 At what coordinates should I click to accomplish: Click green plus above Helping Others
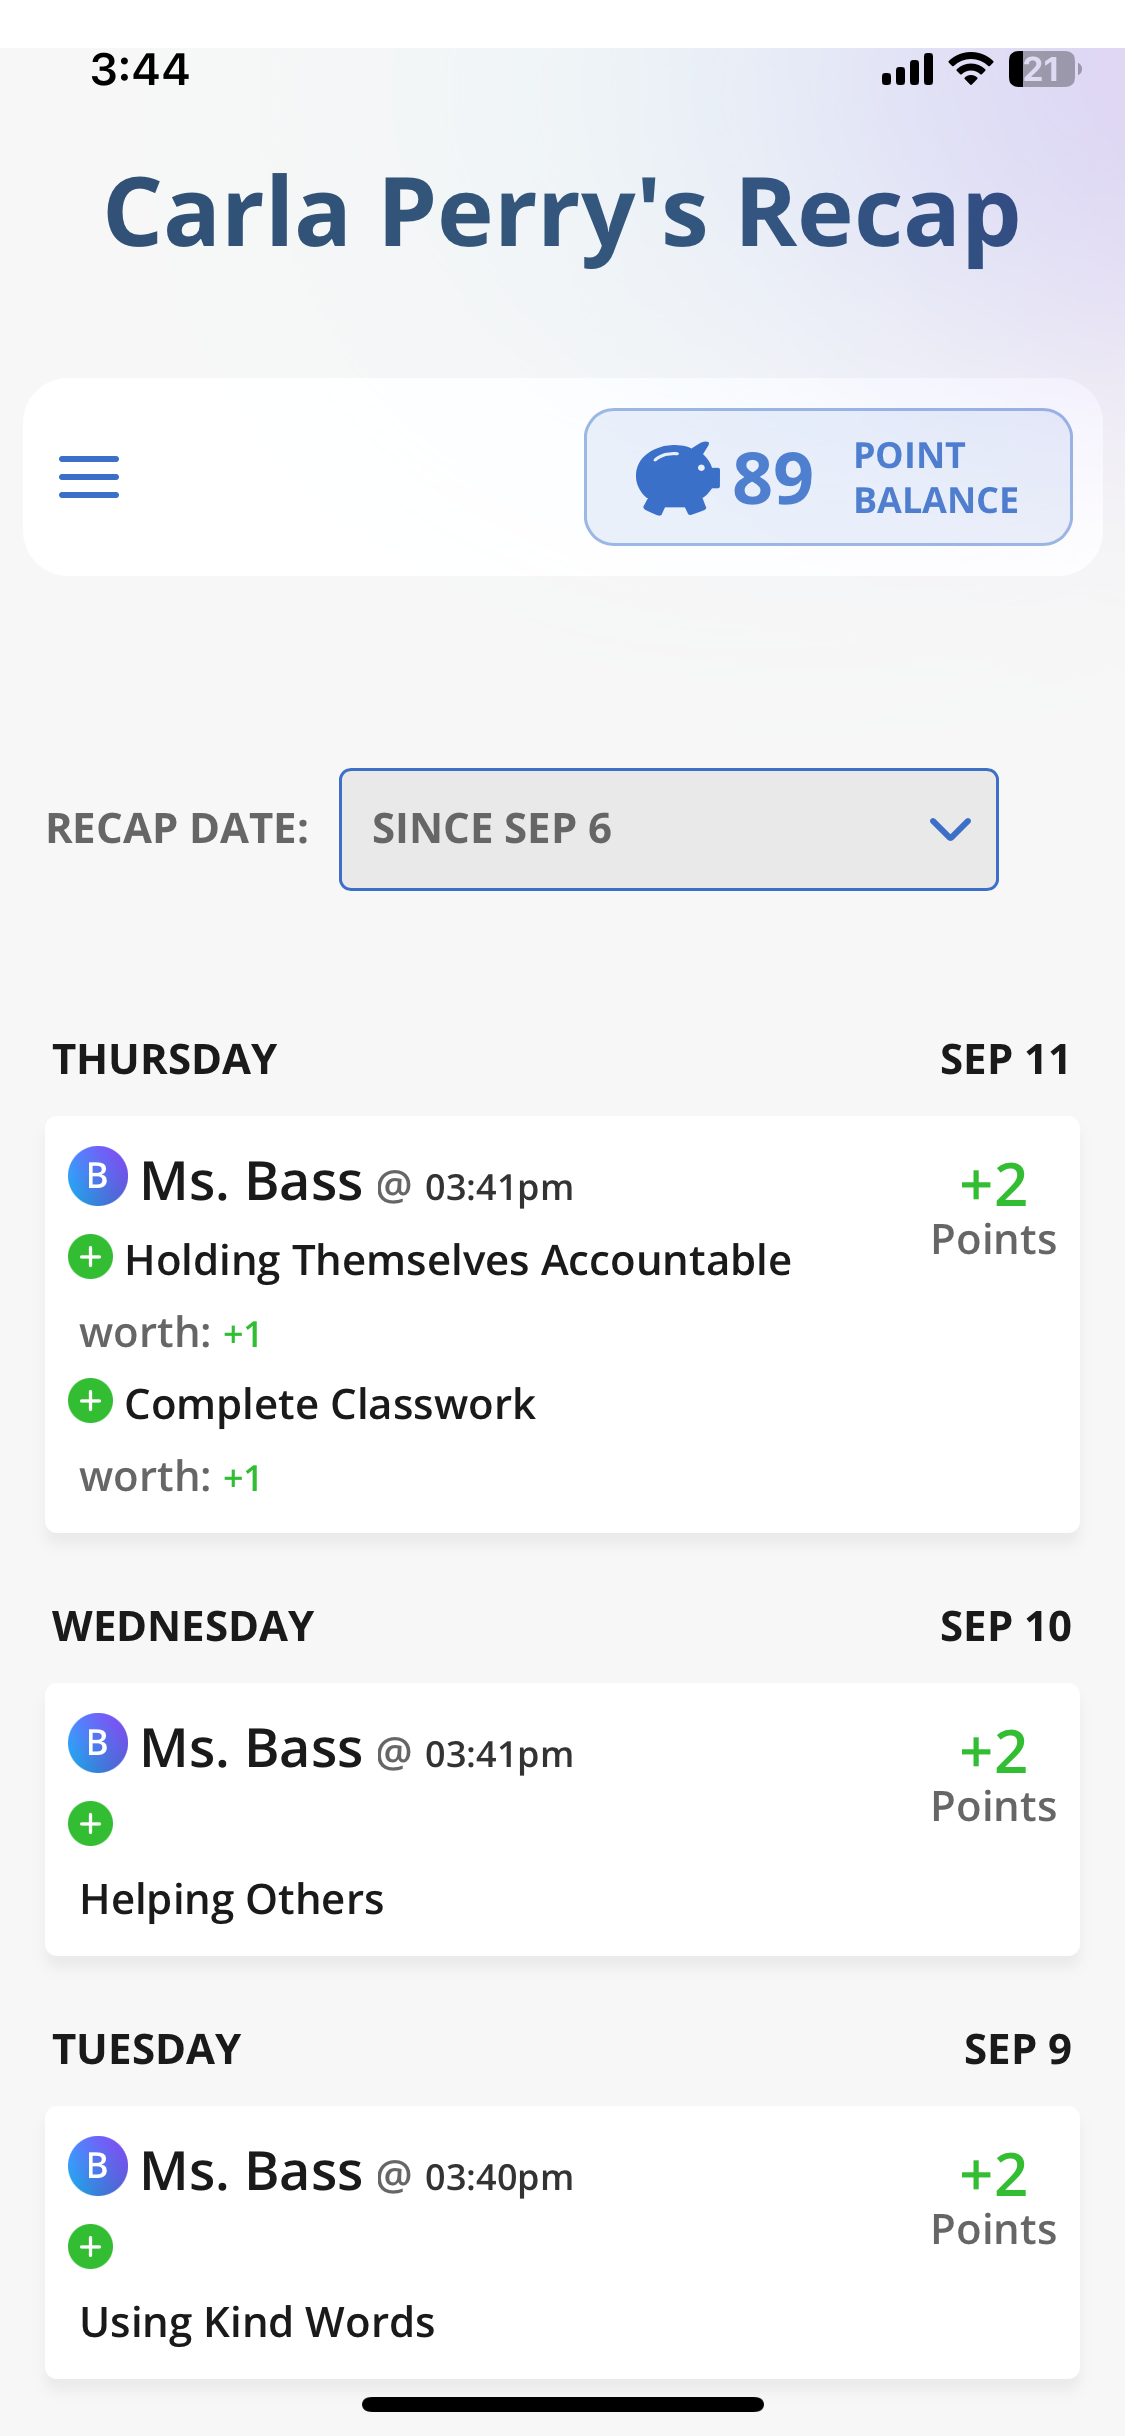pos(90,1824)
